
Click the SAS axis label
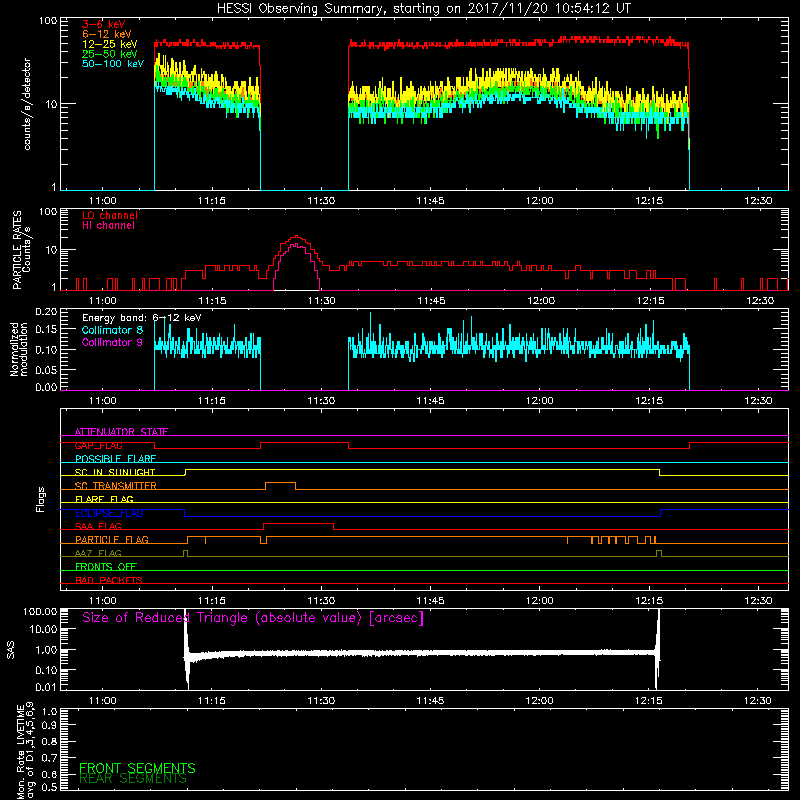10,650
